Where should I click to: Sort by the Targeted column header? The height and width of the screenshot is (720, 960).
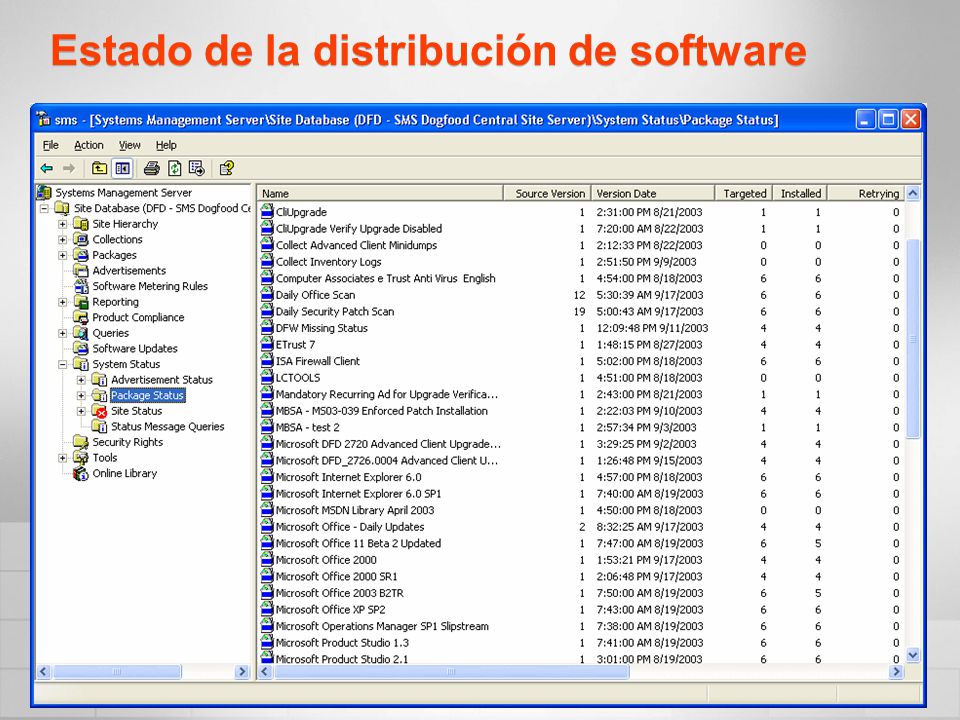coord(743,193)
